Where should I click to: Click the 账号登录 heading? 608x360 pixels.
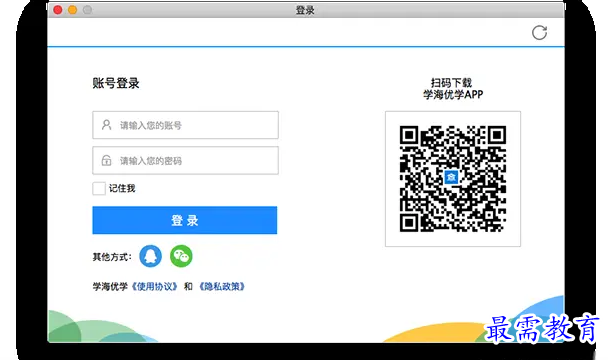click(116, 83)
